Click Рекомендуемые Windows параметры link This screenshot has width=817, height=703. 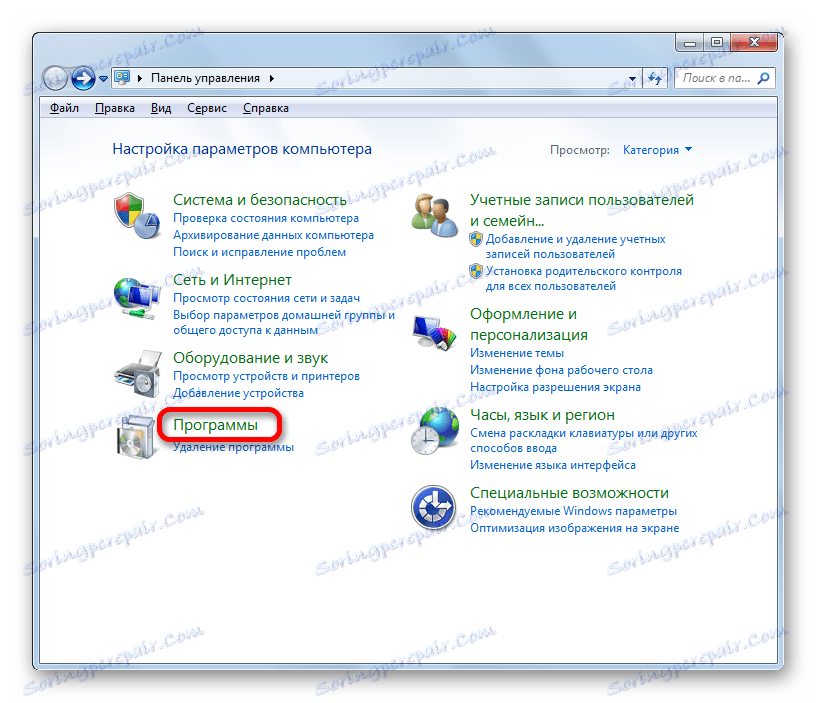click(x=573, y=511)
